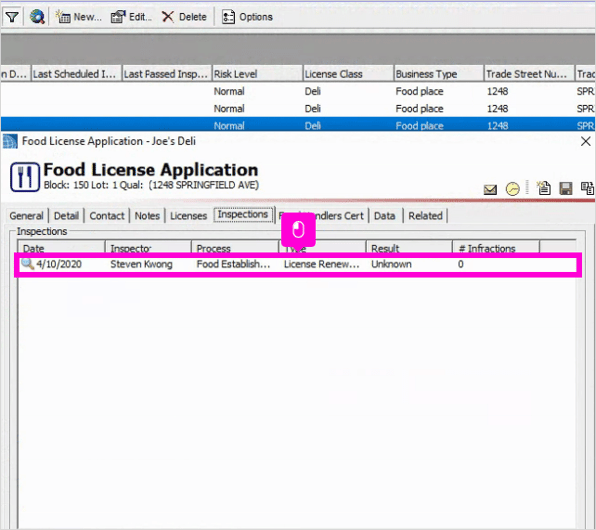
Task: Switch to the Notes tab
Action: [x=147, y=216]
